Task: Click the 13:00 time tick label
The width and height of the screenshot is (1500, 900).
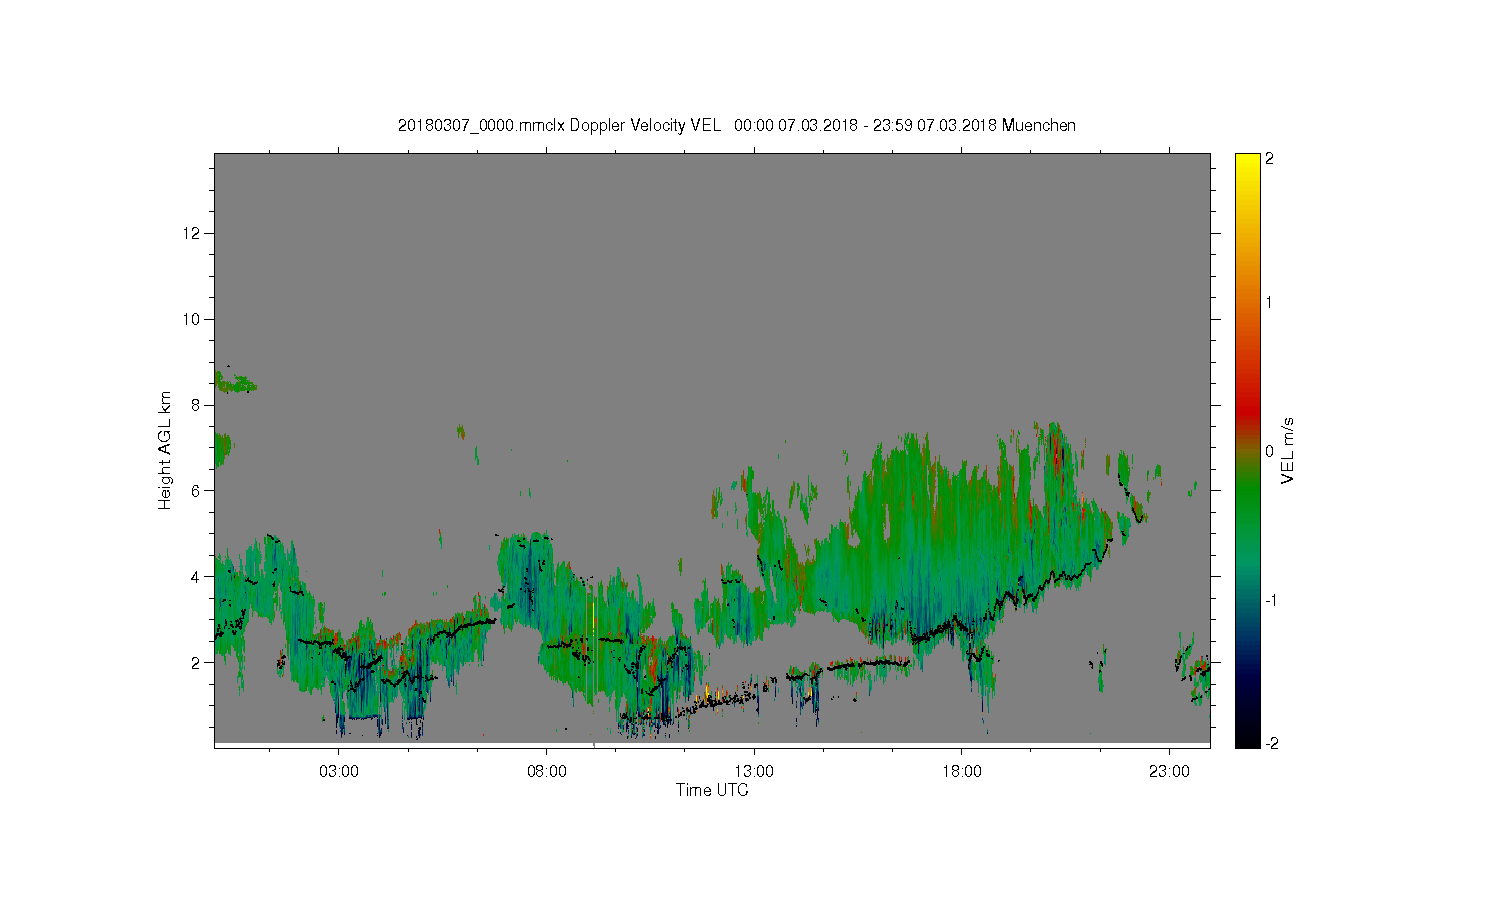Action: 754,772
